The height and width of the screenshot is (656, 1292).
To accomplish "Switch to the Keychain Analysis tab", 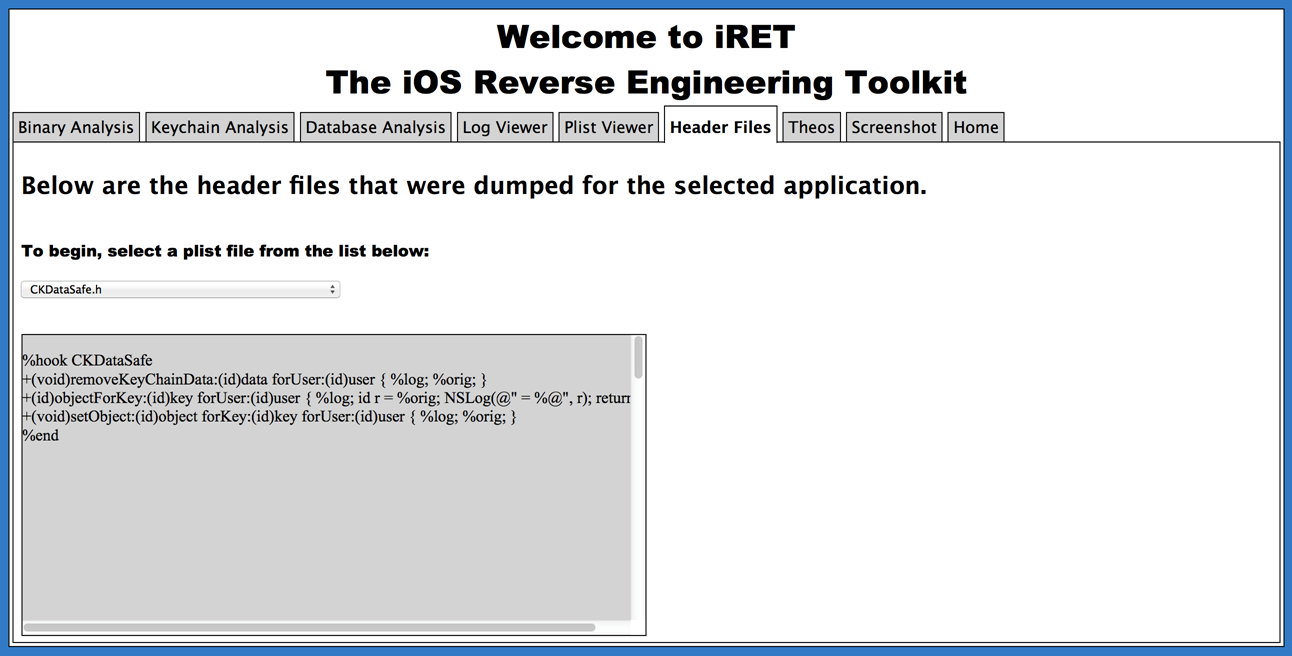I will (220, 127).
